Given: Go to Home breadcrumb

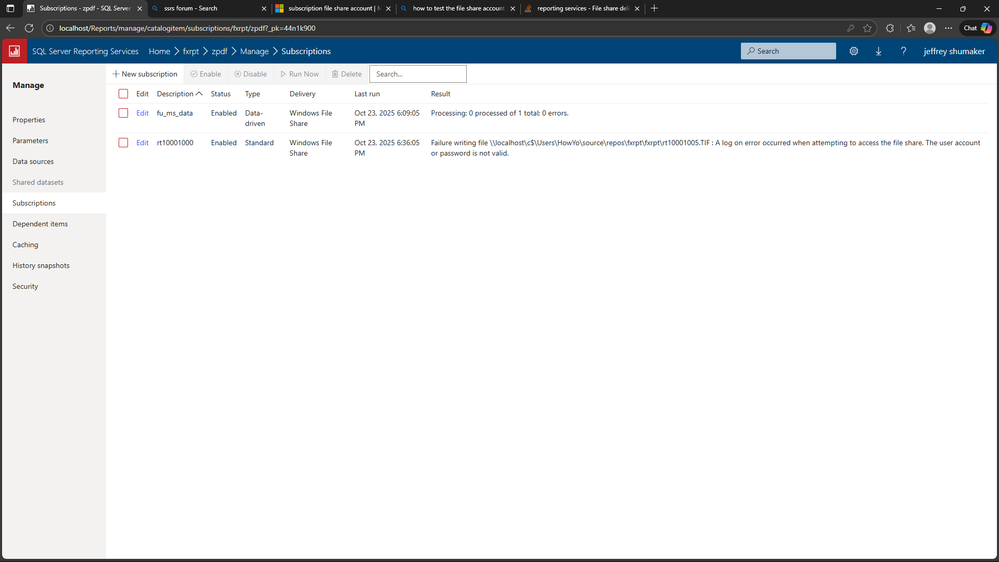Looking at the screenshot, I should tap(159, 52).
